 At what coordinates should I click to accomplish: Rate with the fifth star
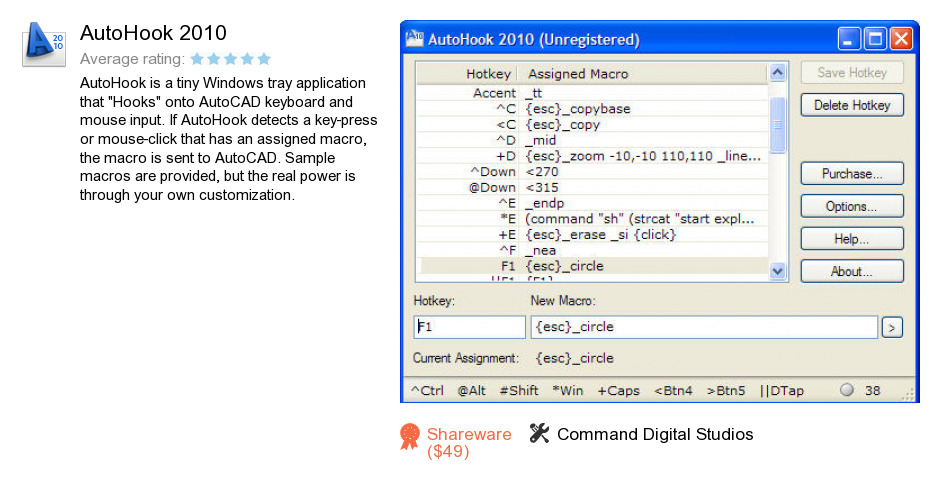click(x=264, y=59)
